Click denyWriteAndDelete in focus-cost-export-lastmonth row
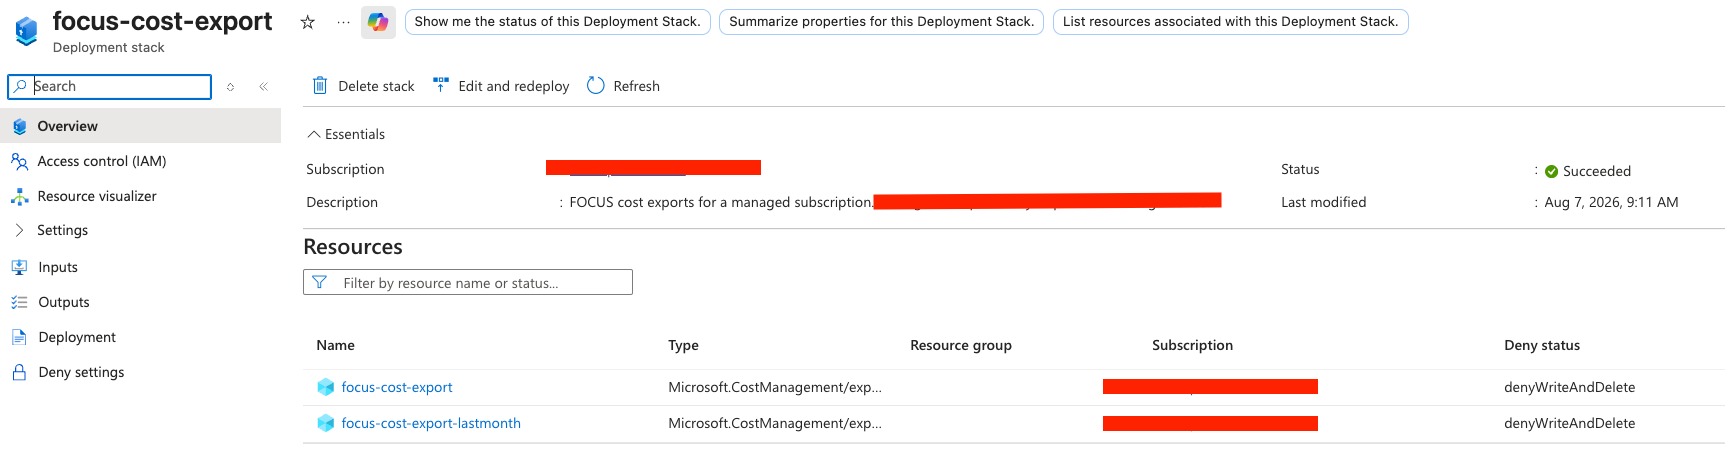Image resolution: width=1725 pixels, height=453 pixels. (1569, 423)
